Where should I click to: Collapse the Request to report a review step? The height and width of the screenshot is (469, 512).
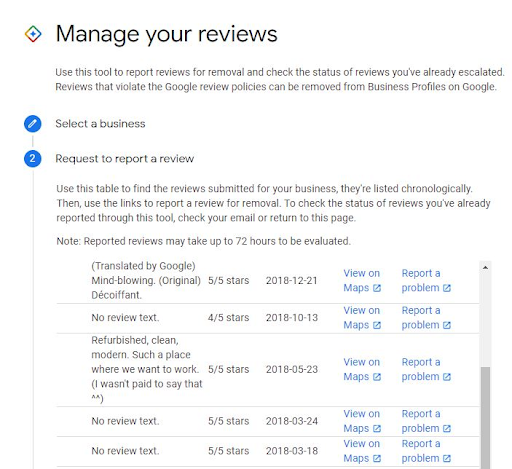click(124, 159)
